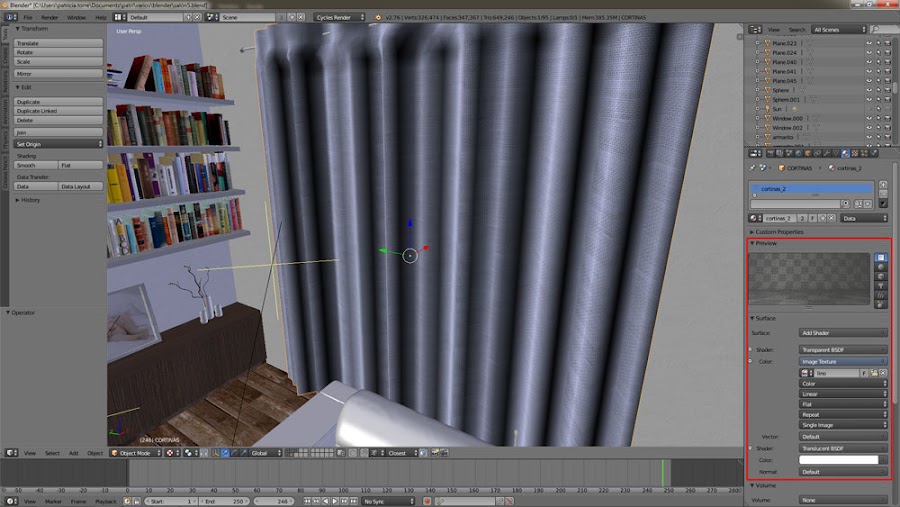Toggle renderability of Plane.040 in outliner

coord(887,62)
